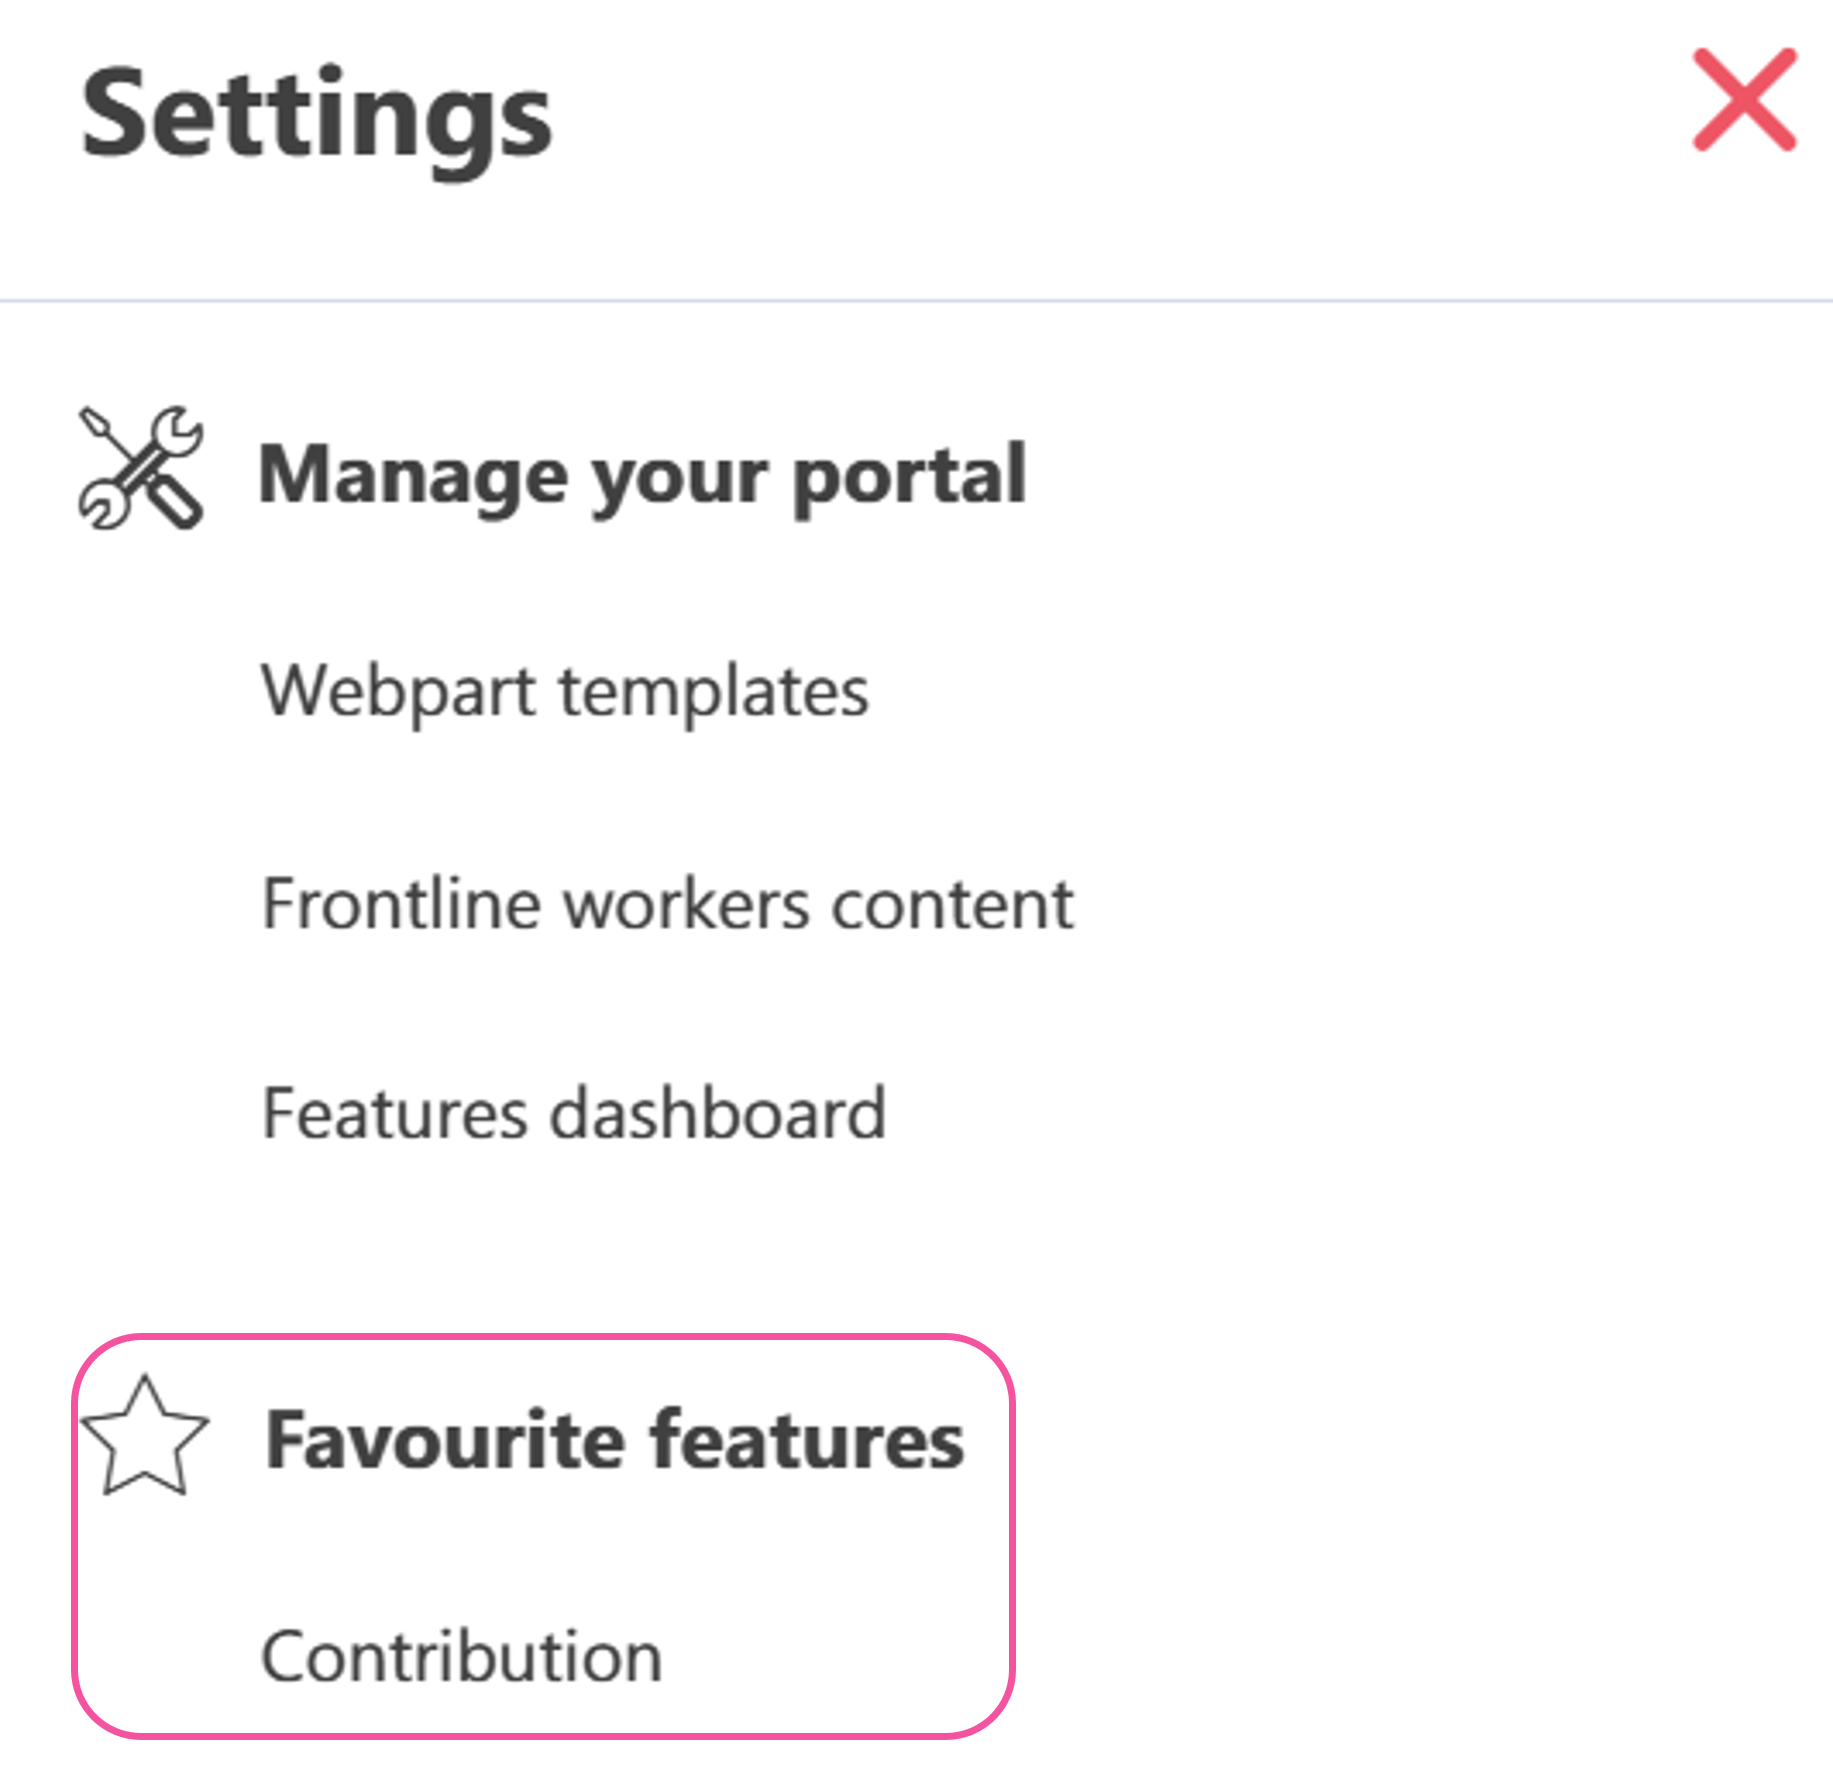The image size is (1833, 1791).
Task: Click the Favourite features star icon
Action: pyautogui.click(x=145, y=1436)
